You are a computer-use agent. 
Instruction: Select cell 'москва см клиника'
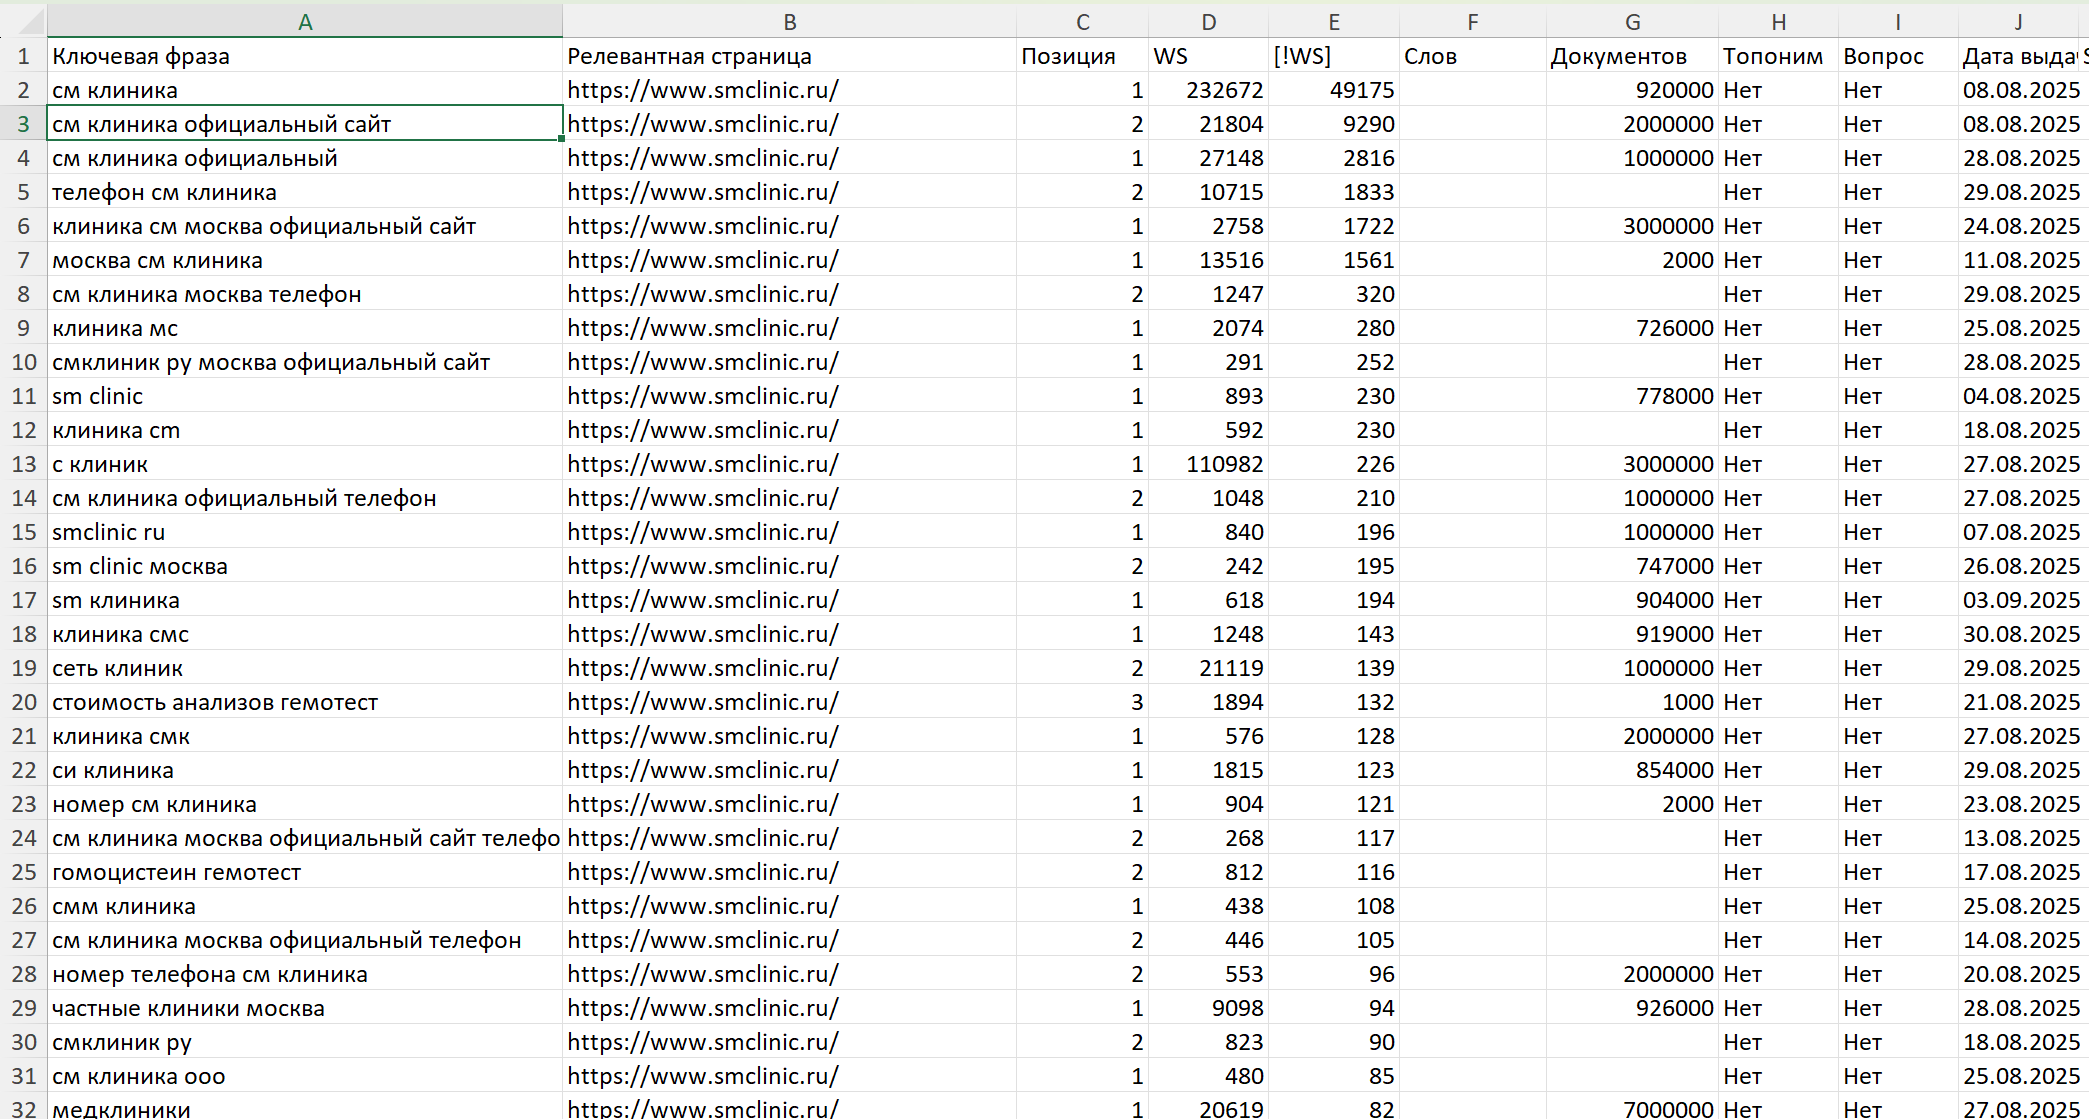(x=305, y=260)
